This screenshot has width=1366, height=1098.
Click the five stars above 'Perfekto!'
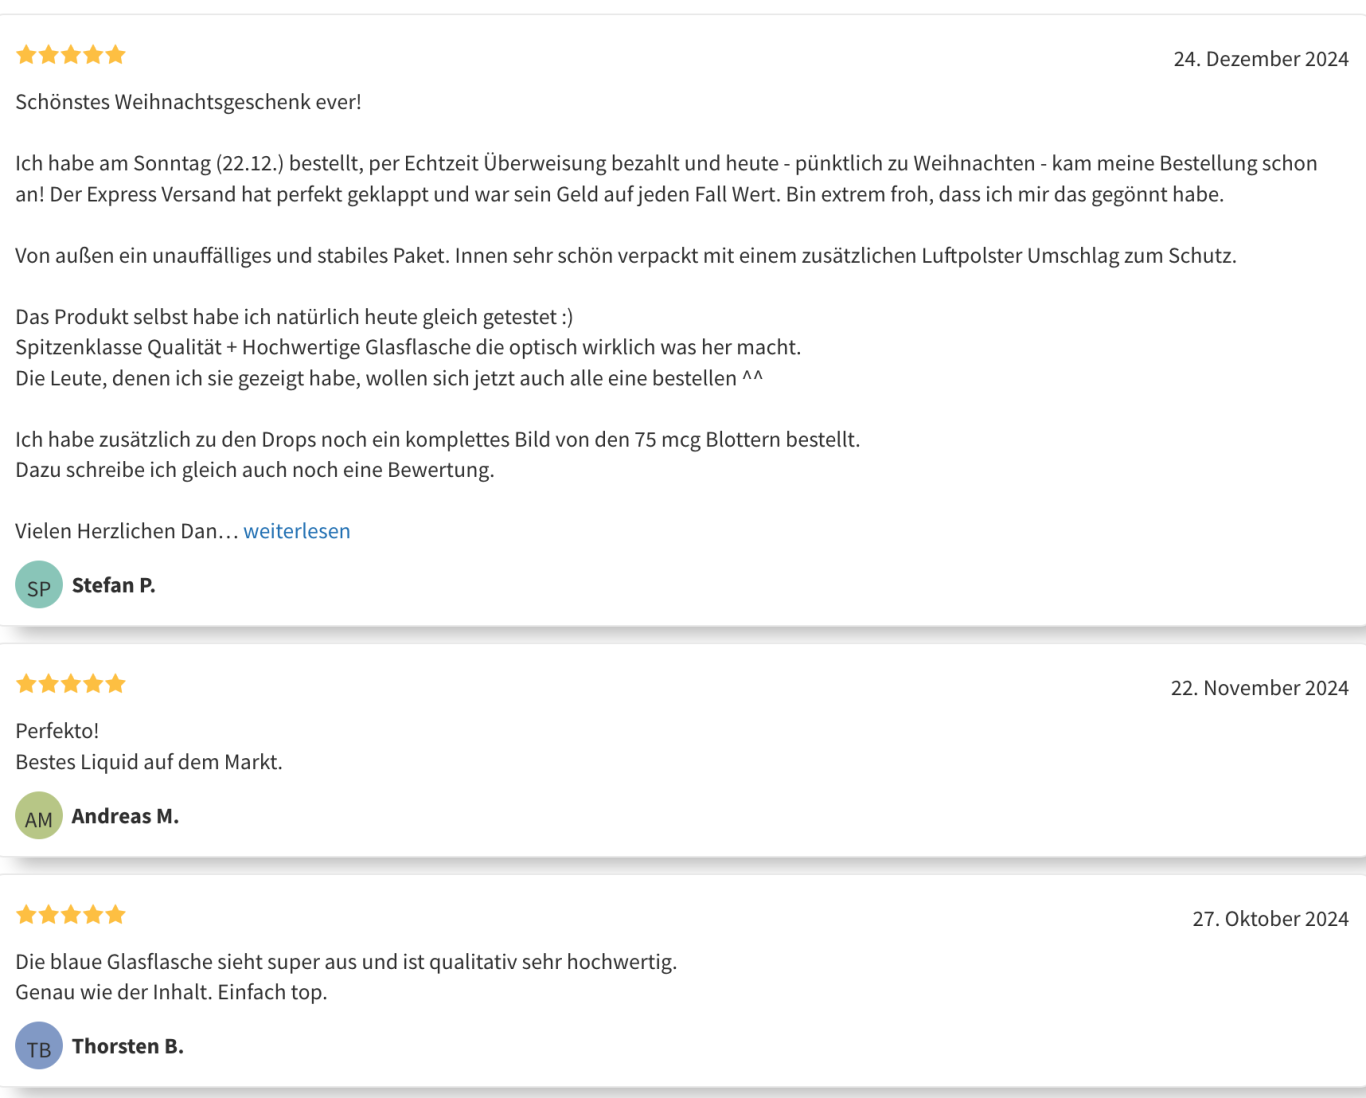coord(71,684)
